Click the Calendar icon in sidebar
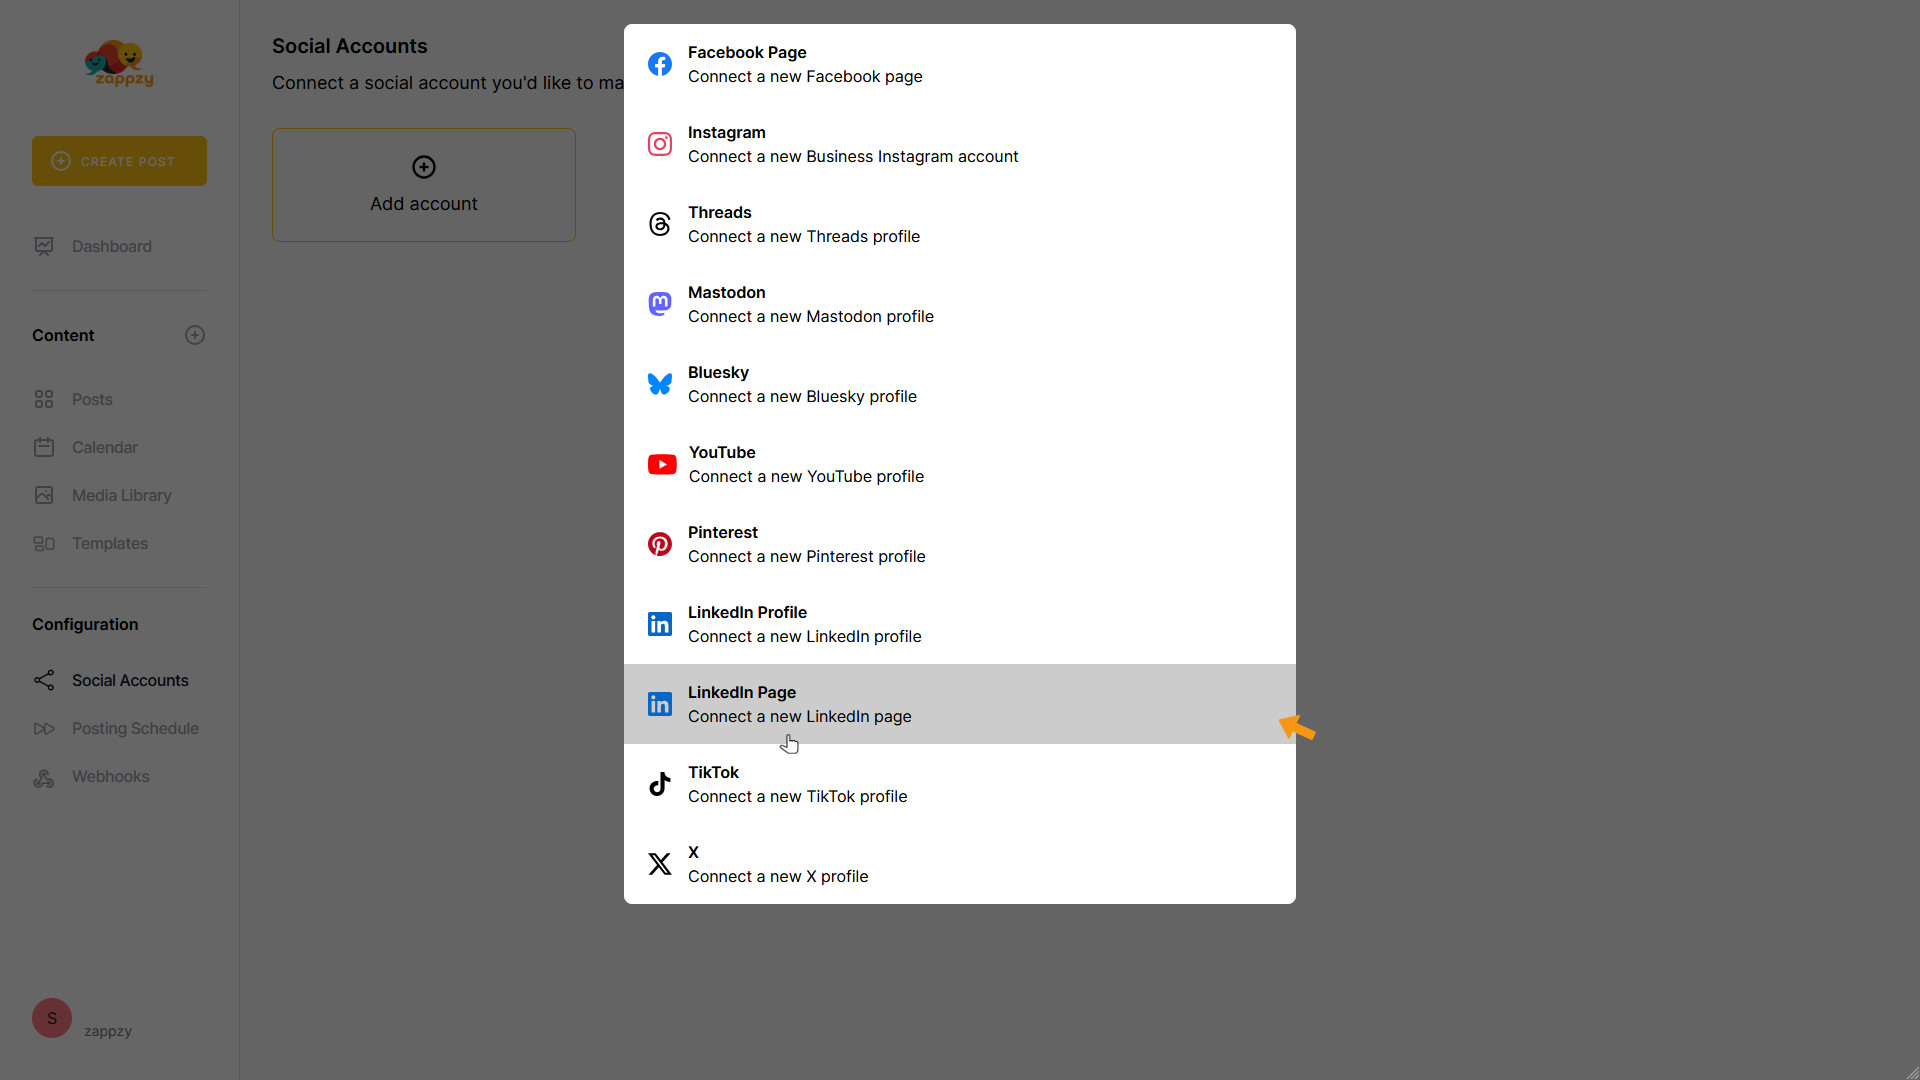The image size is (1920, 1080). point(44,447)
